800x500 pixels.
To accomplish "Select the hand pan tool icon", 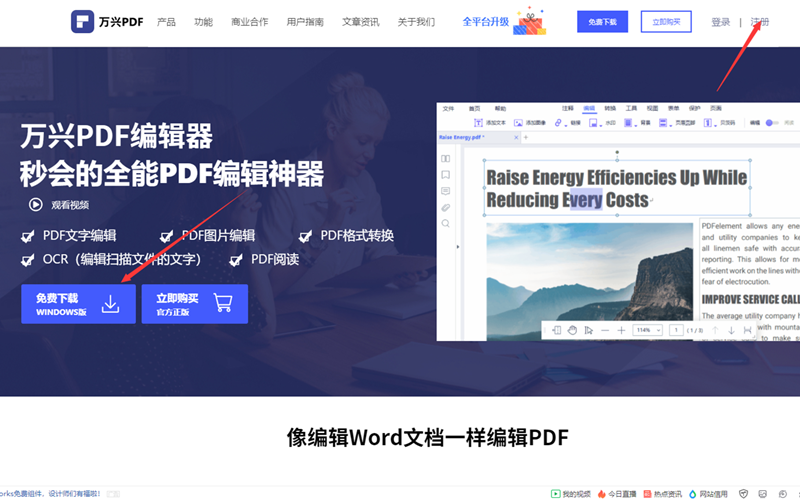I will coord(573,330).
